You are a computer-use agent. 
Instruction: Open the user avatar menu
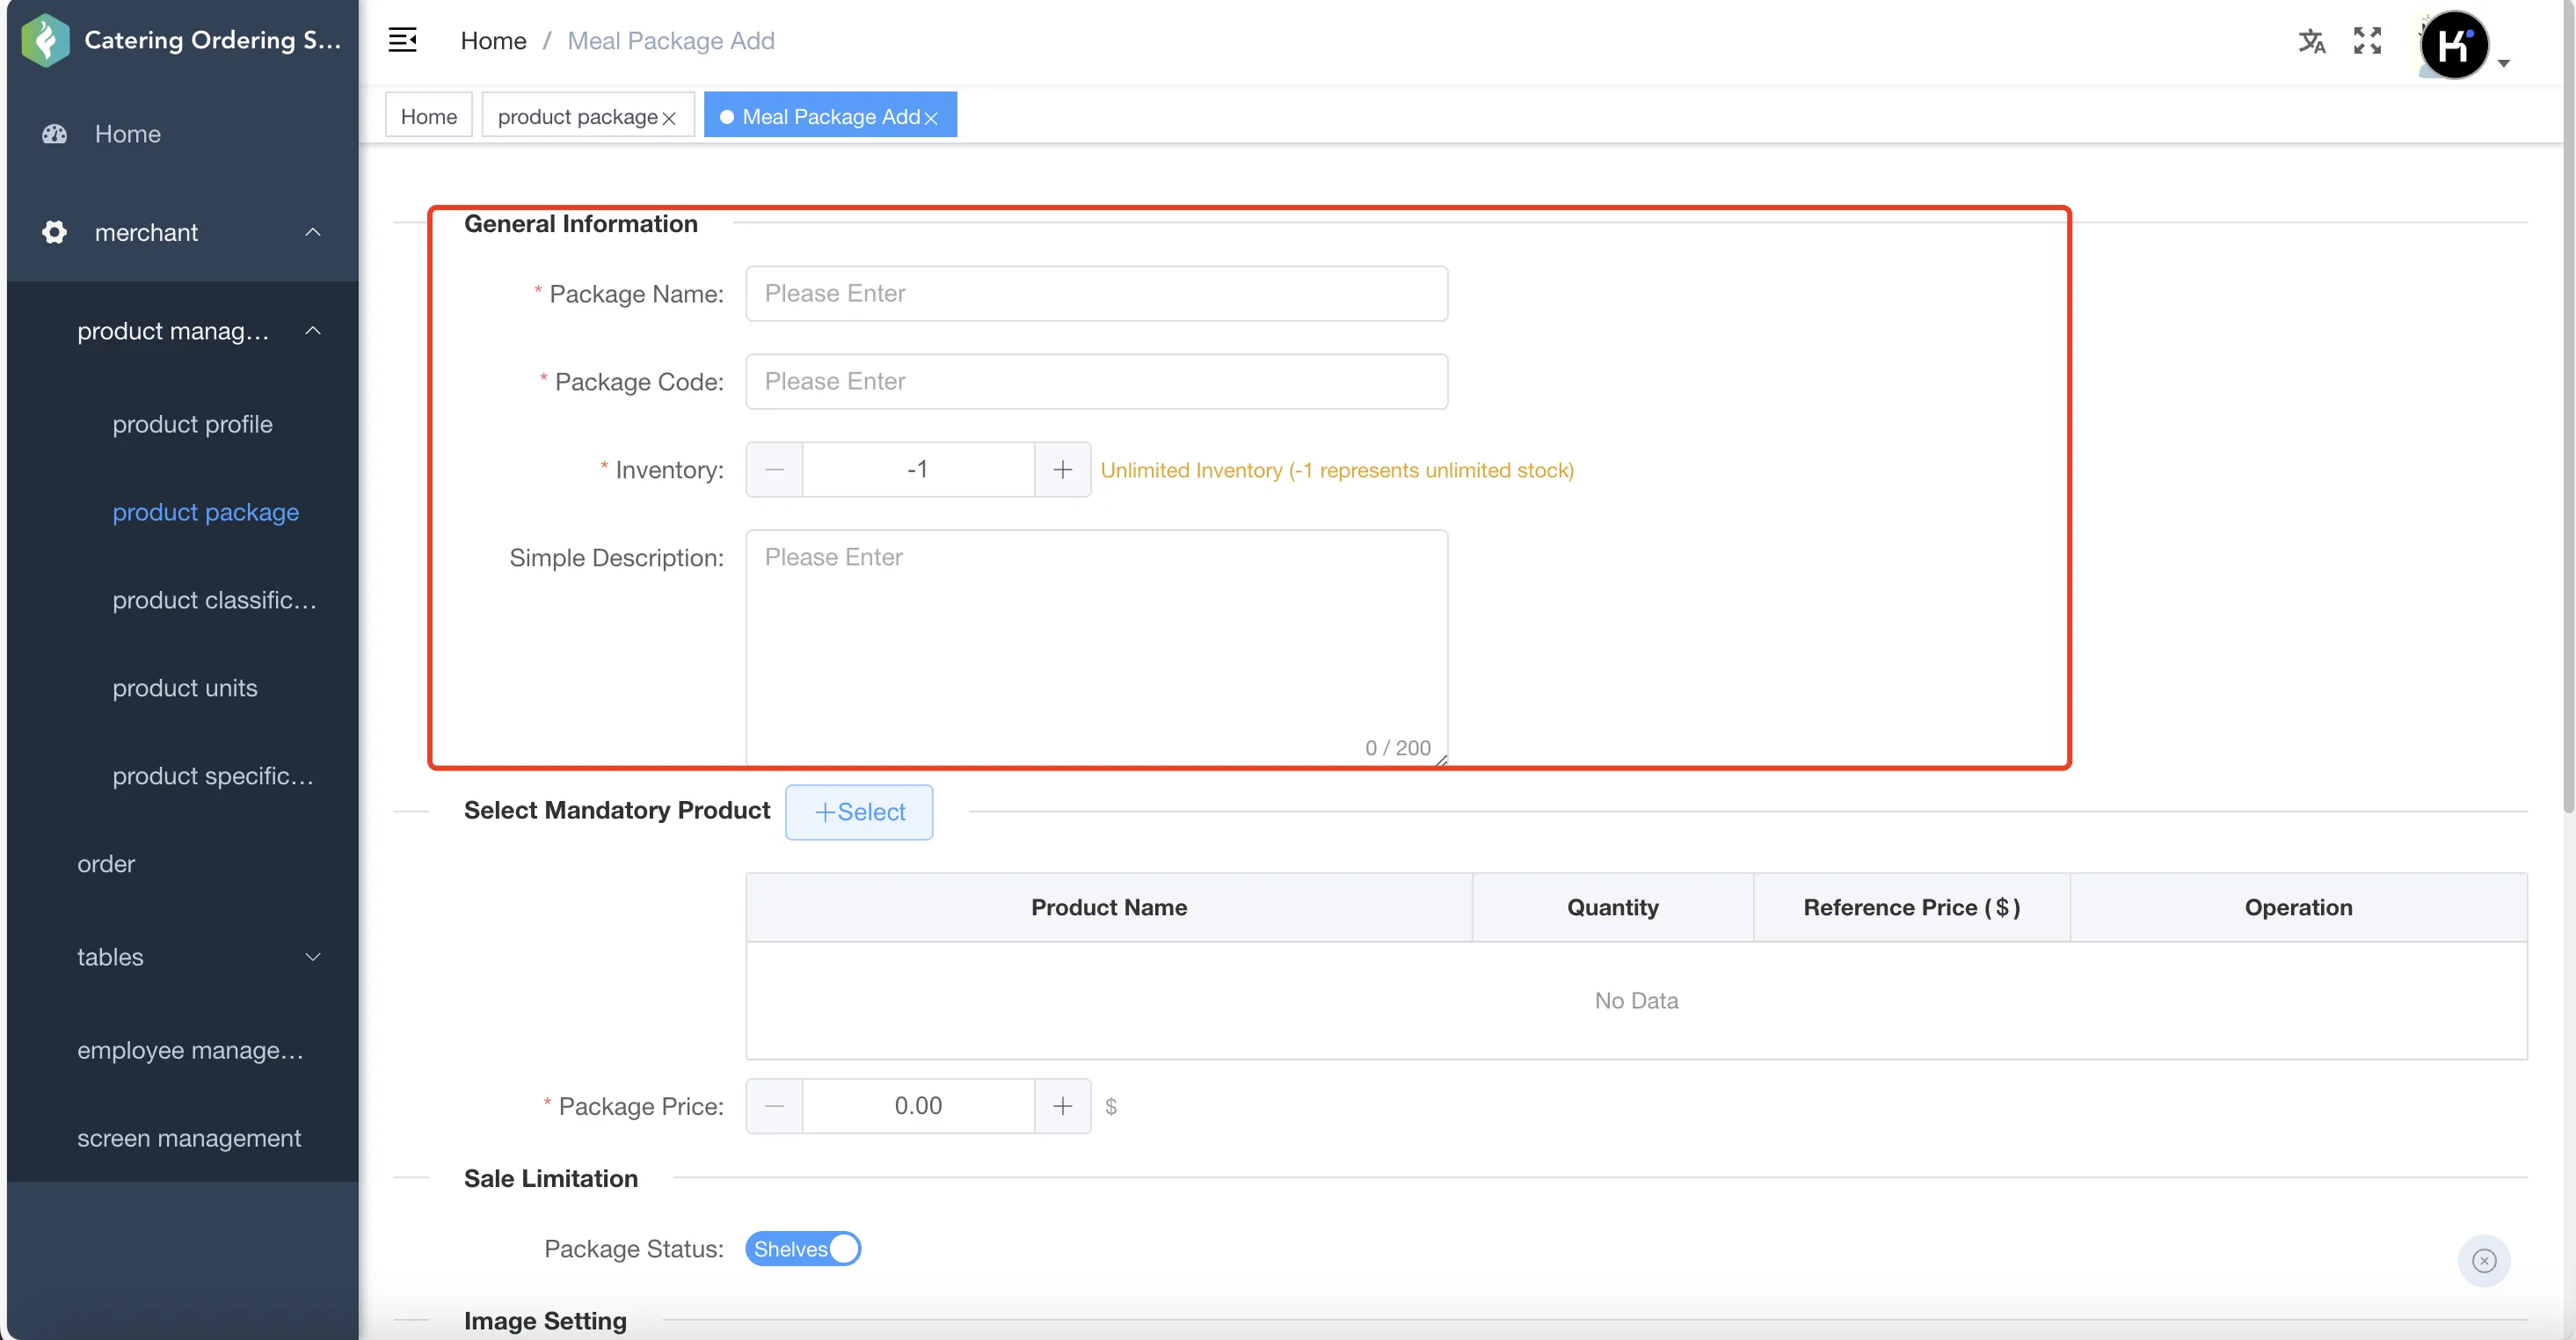[2453, 44]
